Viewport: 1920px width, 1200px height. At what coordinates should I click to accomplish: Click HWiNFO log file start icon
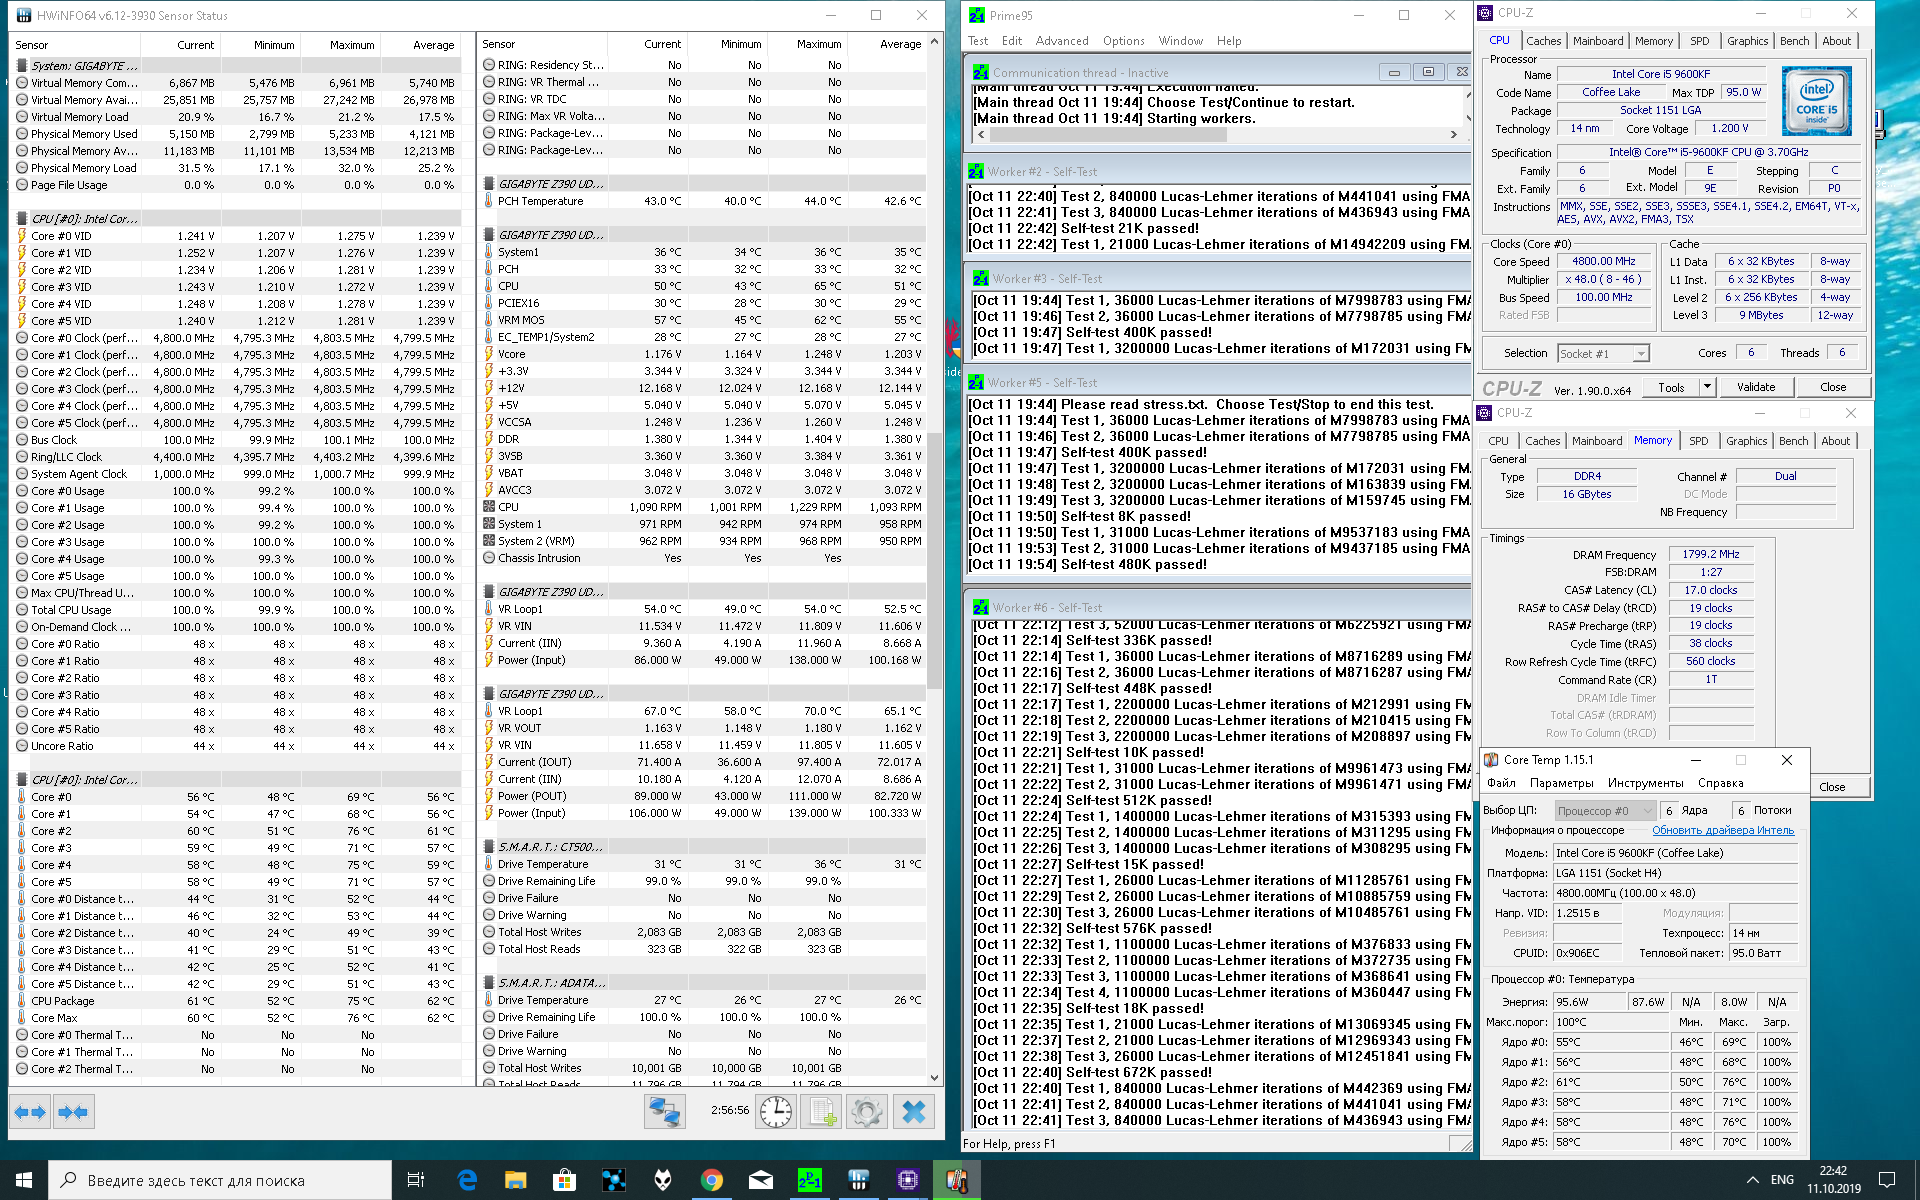[x=822, y=1111]
